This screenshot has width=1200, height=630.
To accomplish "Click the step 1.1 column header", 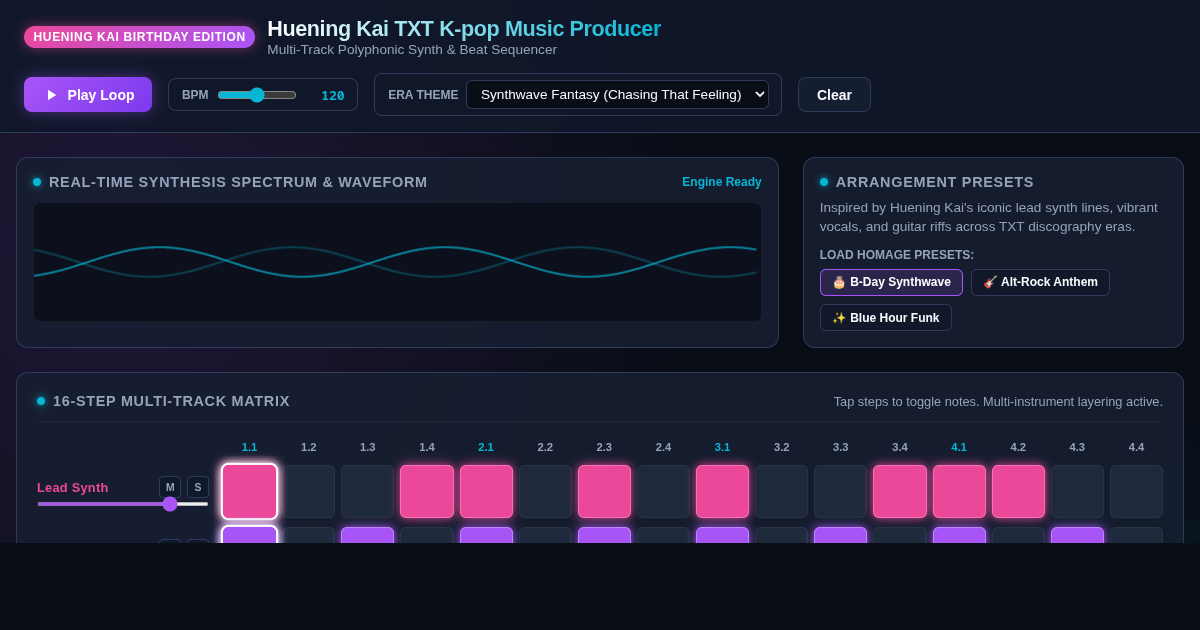I will tap(249, 447).
